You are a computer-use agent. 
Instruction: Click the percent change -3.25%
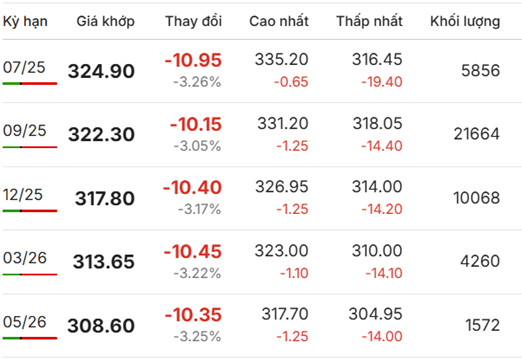pos(197,337)
